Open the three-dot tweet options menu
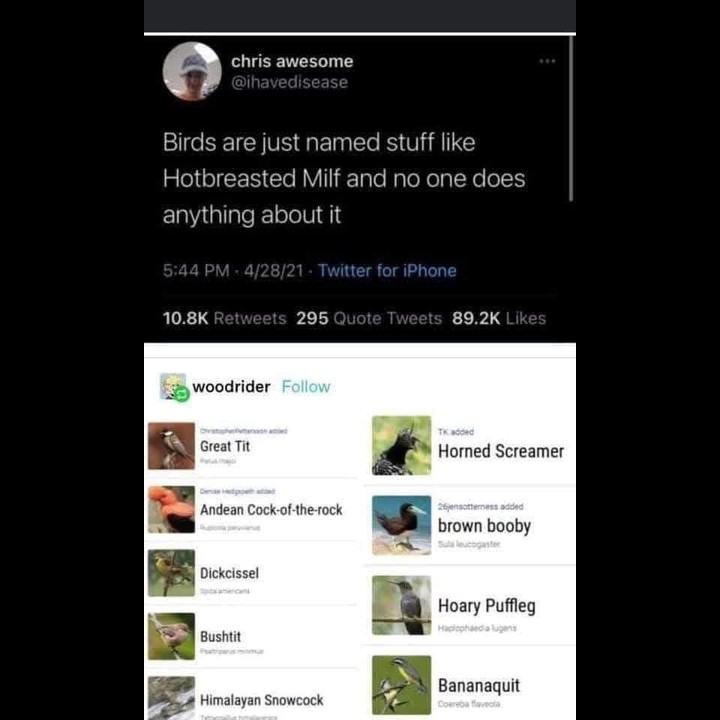Viewport: 720px width, 720px height. click(x=547, y=61)
